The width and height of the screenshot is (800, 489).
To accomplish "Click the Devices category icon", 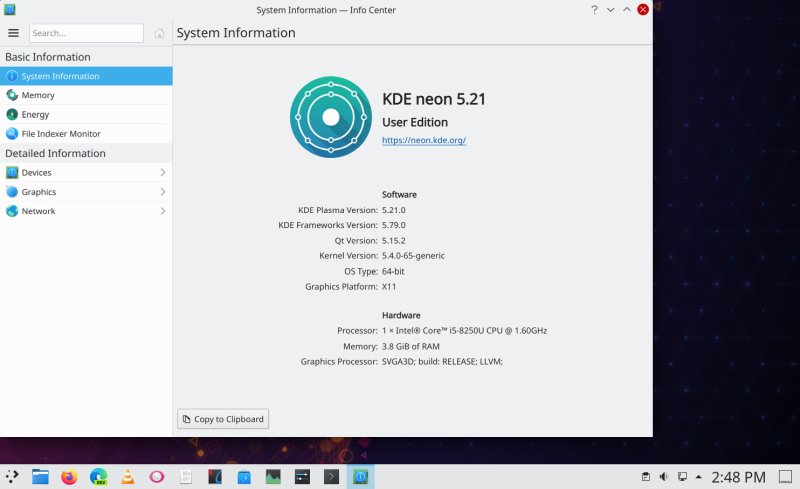I will pos(12,173).
